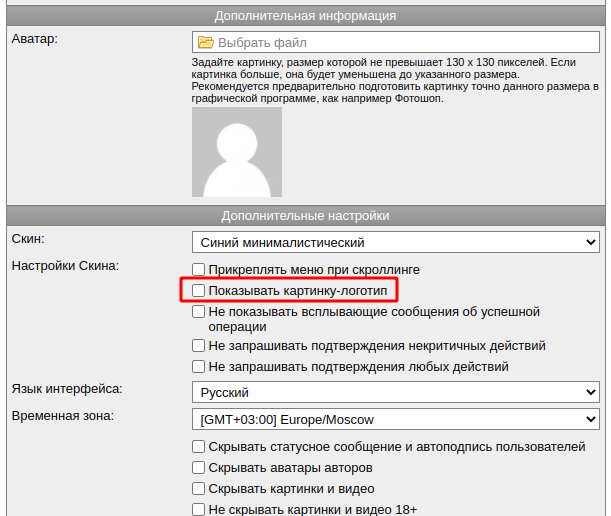Viewport: 611px width, 516px height.
Task: Check Скрывать статусное сообщение и автоподпись
Action: (x=199, y=447)
